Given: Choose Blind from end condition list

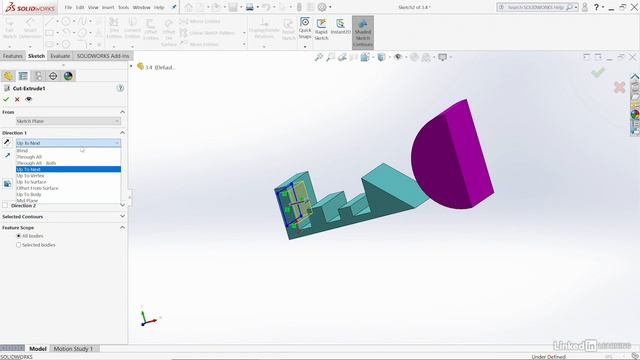Looking at the screenshot, I should [x=68, y=151].
